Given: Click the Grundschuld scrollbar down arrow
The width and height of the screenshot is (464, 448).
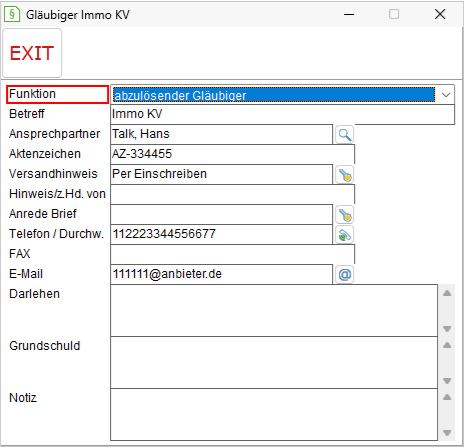Looking at the screenshot, I should (x=447, y=381).
